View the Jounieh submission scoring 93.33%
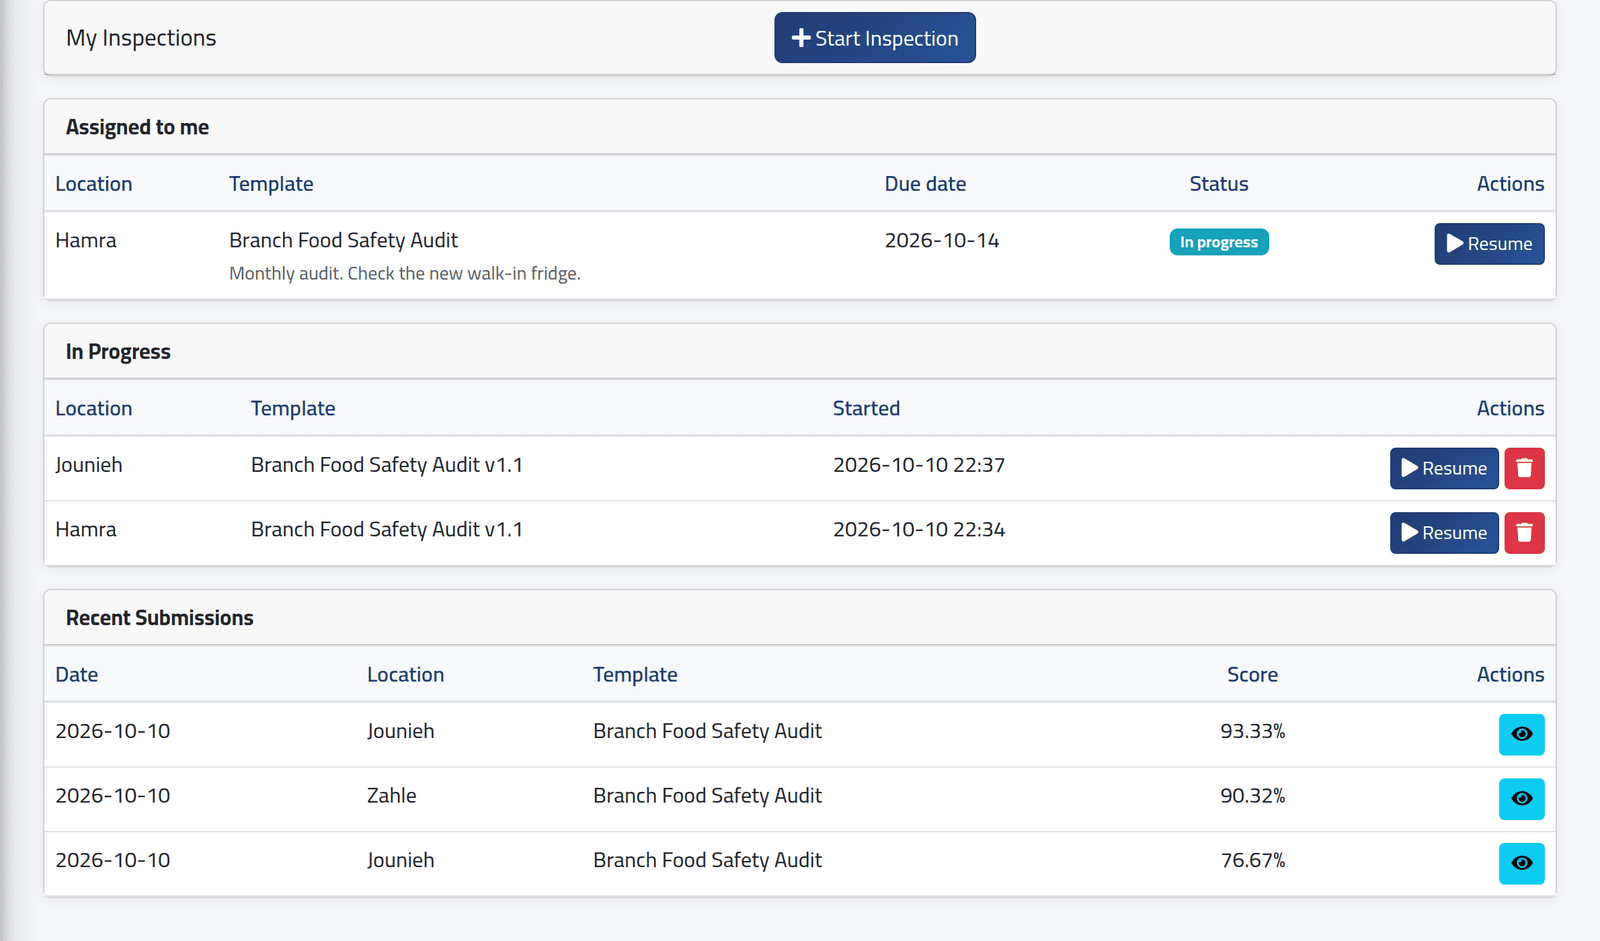 [x=1521, y=734]
